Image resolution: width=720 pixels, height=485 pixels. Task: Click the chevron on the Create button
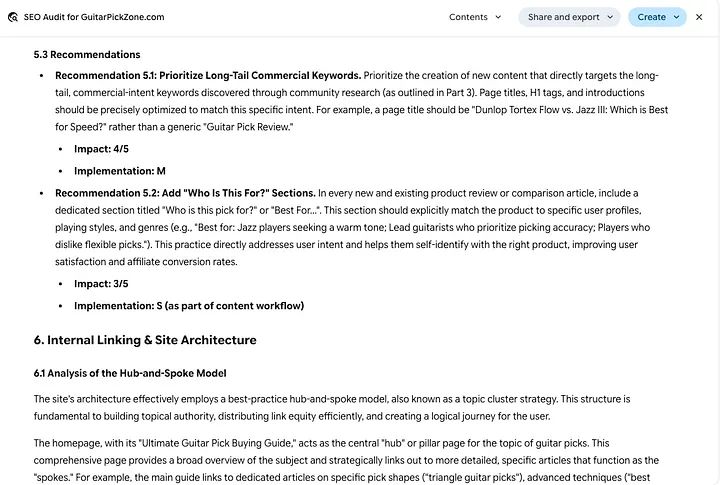tap(676, 17)
